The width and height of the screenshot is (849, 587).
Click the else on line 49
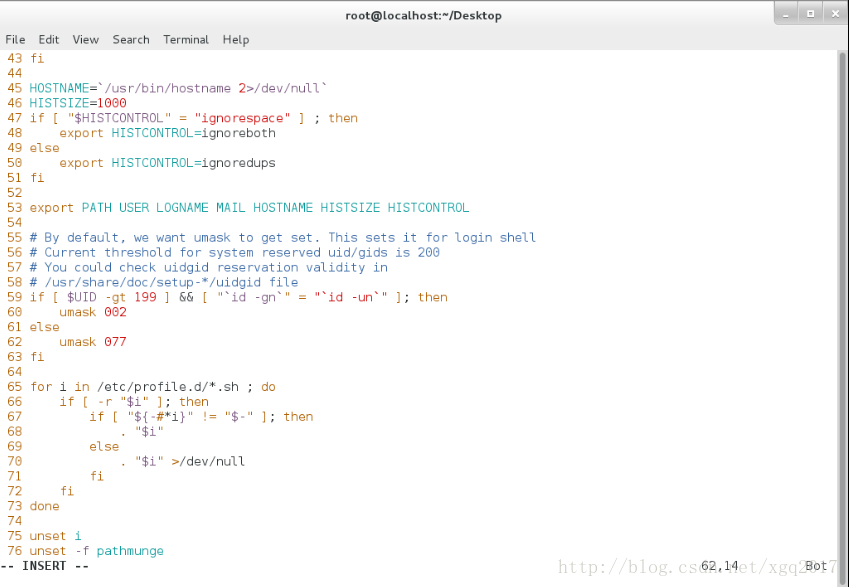point(44,148)
